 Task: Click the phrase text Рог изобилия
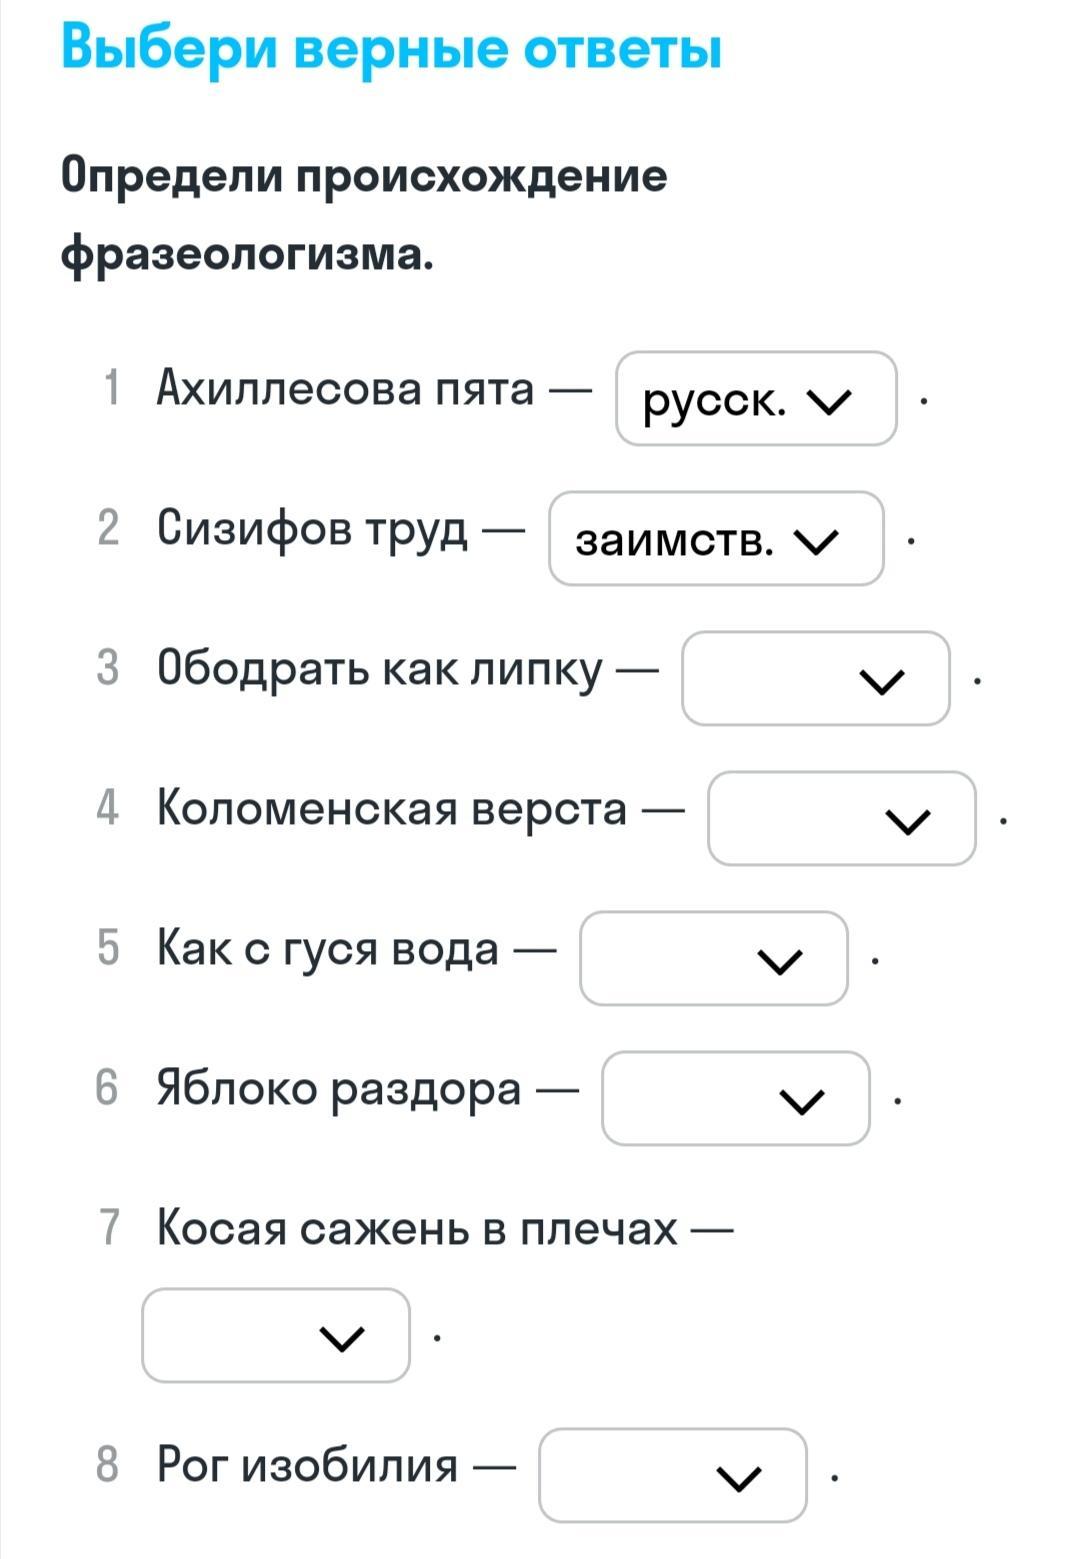click(307, 1465)
